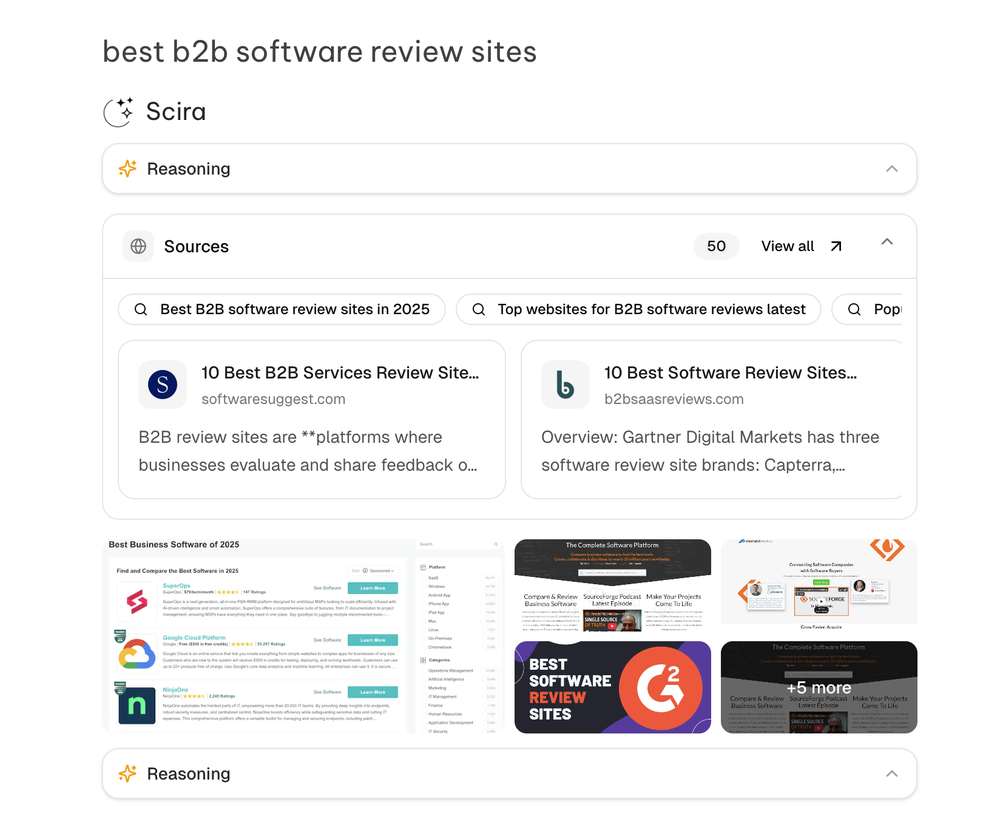
Task: Click the globe icon beside Sources
Action: pyautogui.click(x=138, y=246)
